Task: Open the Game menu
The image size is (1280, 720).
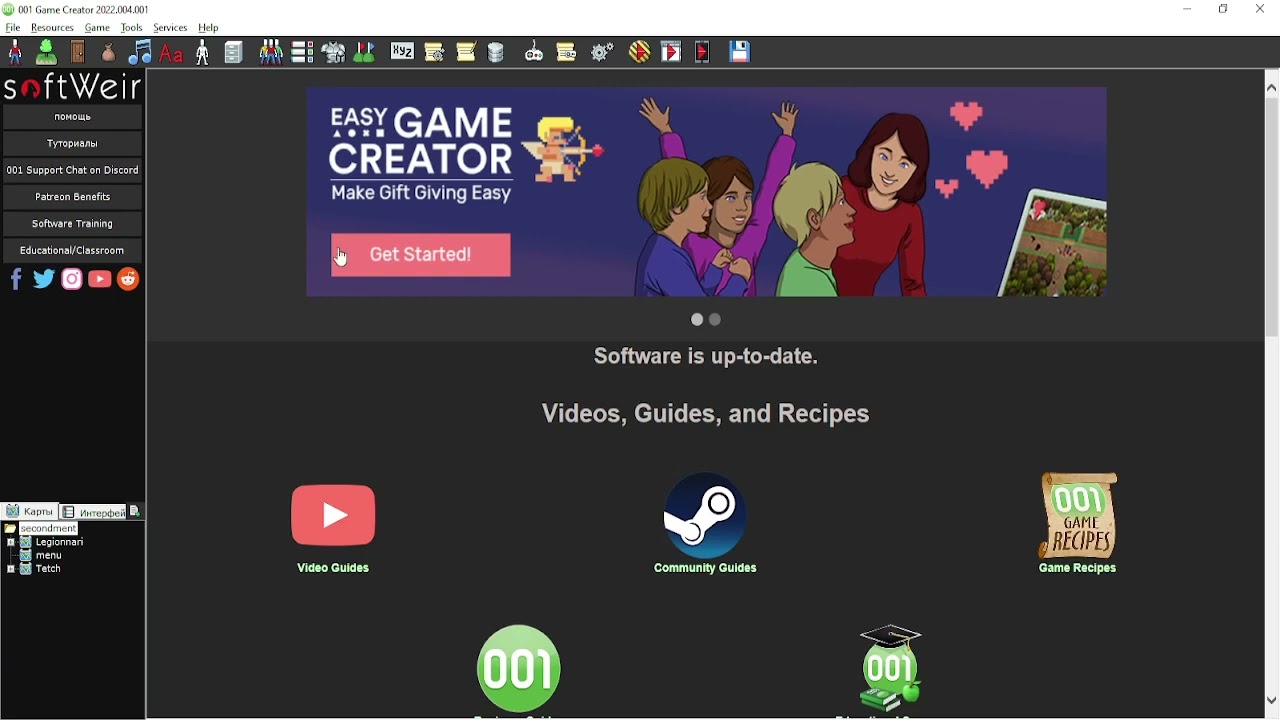Action: [97, 28]
